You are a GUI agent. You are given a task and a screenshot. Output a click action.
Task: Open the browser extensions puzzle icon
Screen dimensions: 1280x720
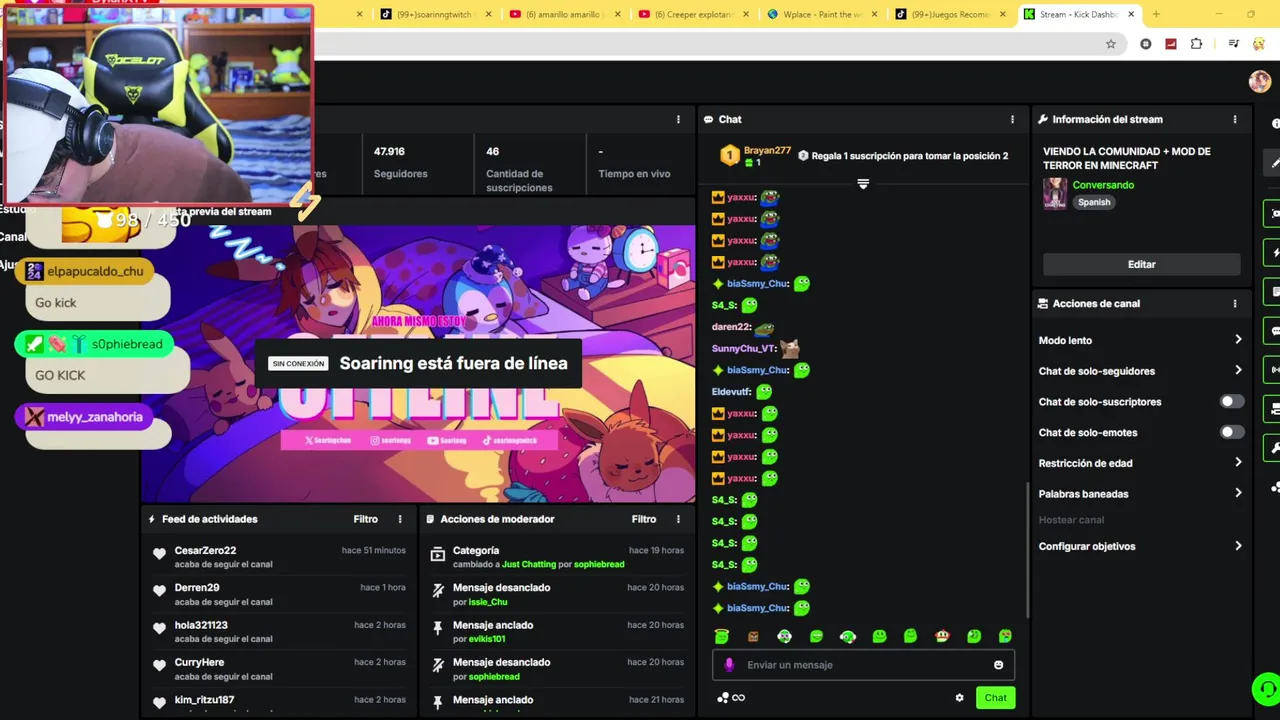[1196, 44]
